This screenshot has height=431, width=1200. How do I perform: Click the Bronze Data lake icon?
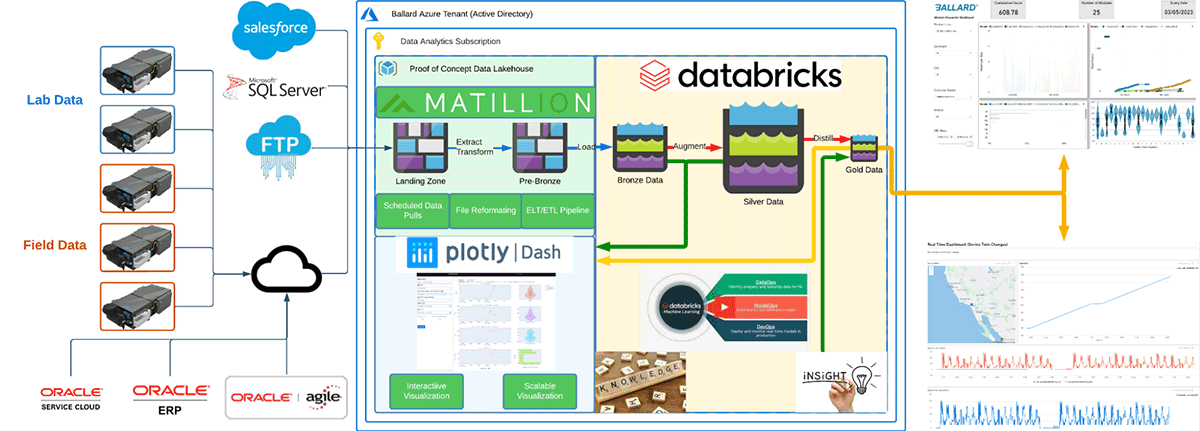pyautogui.click(x=639, y=148)
